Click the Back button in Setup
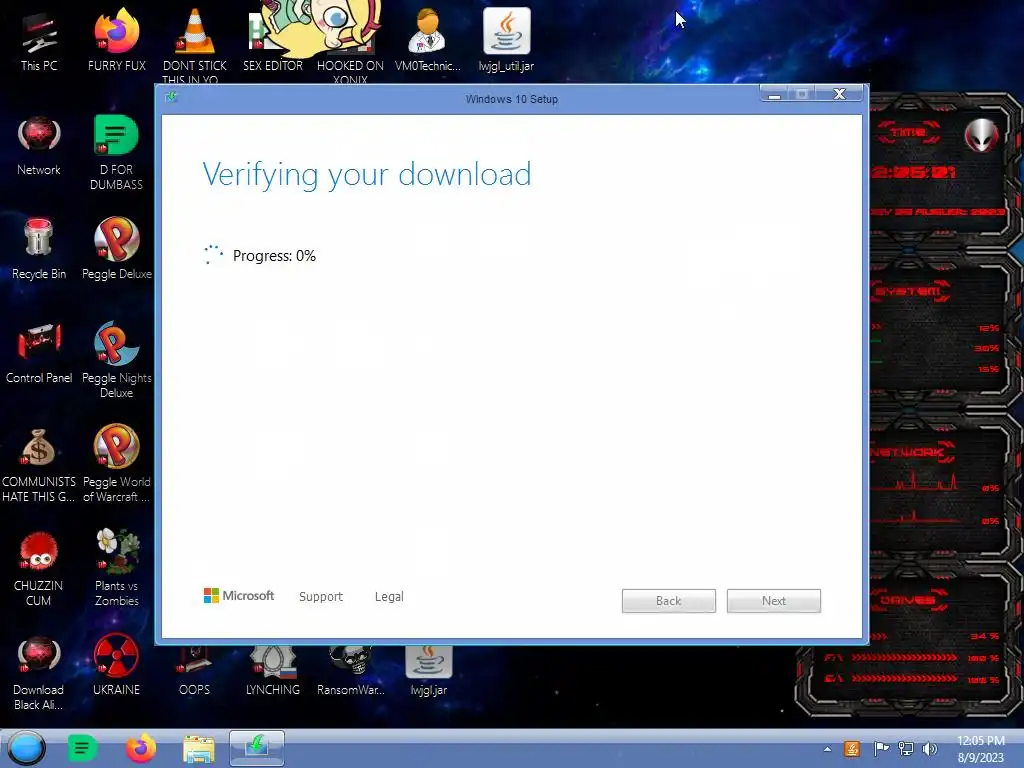Viewport: 1024px width, 768px height. click(669, 601)
